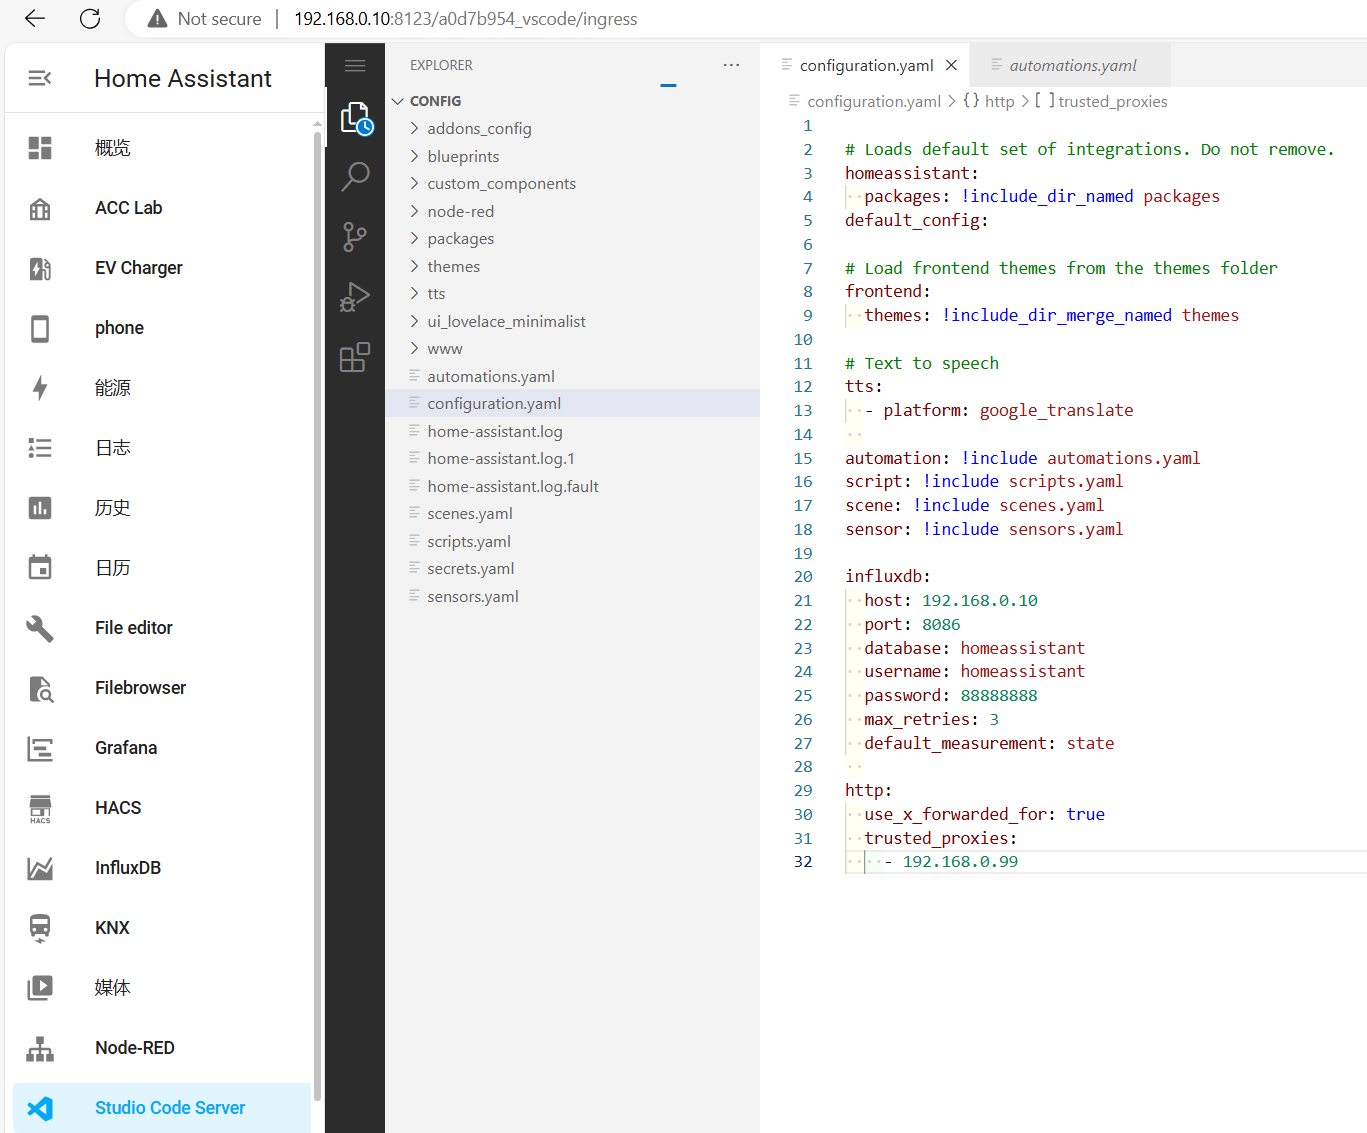Go back in the browser

tap(35, 19)
